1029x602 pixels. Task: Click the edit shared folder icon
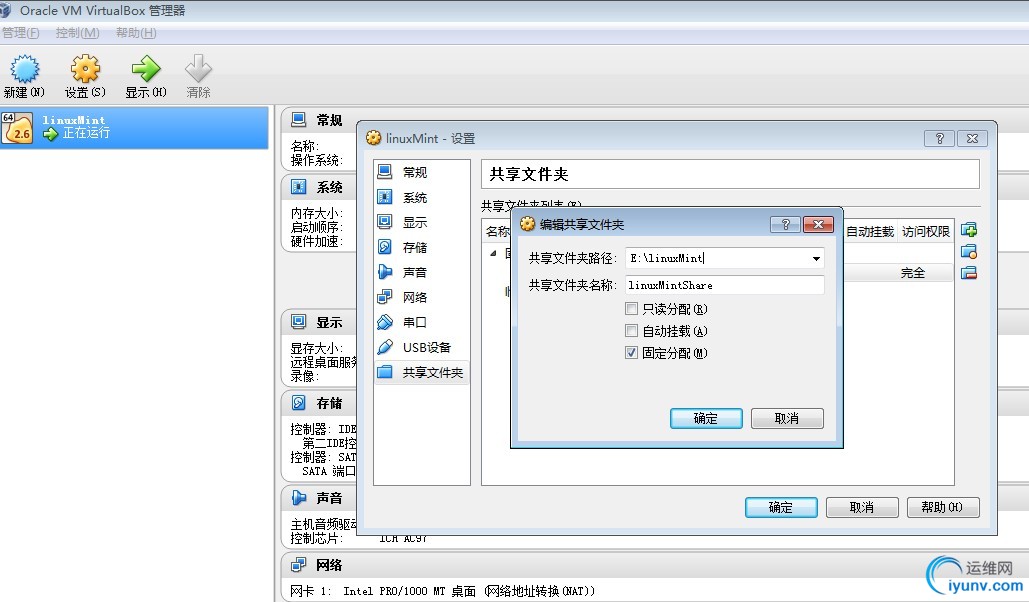click(969, 251)
